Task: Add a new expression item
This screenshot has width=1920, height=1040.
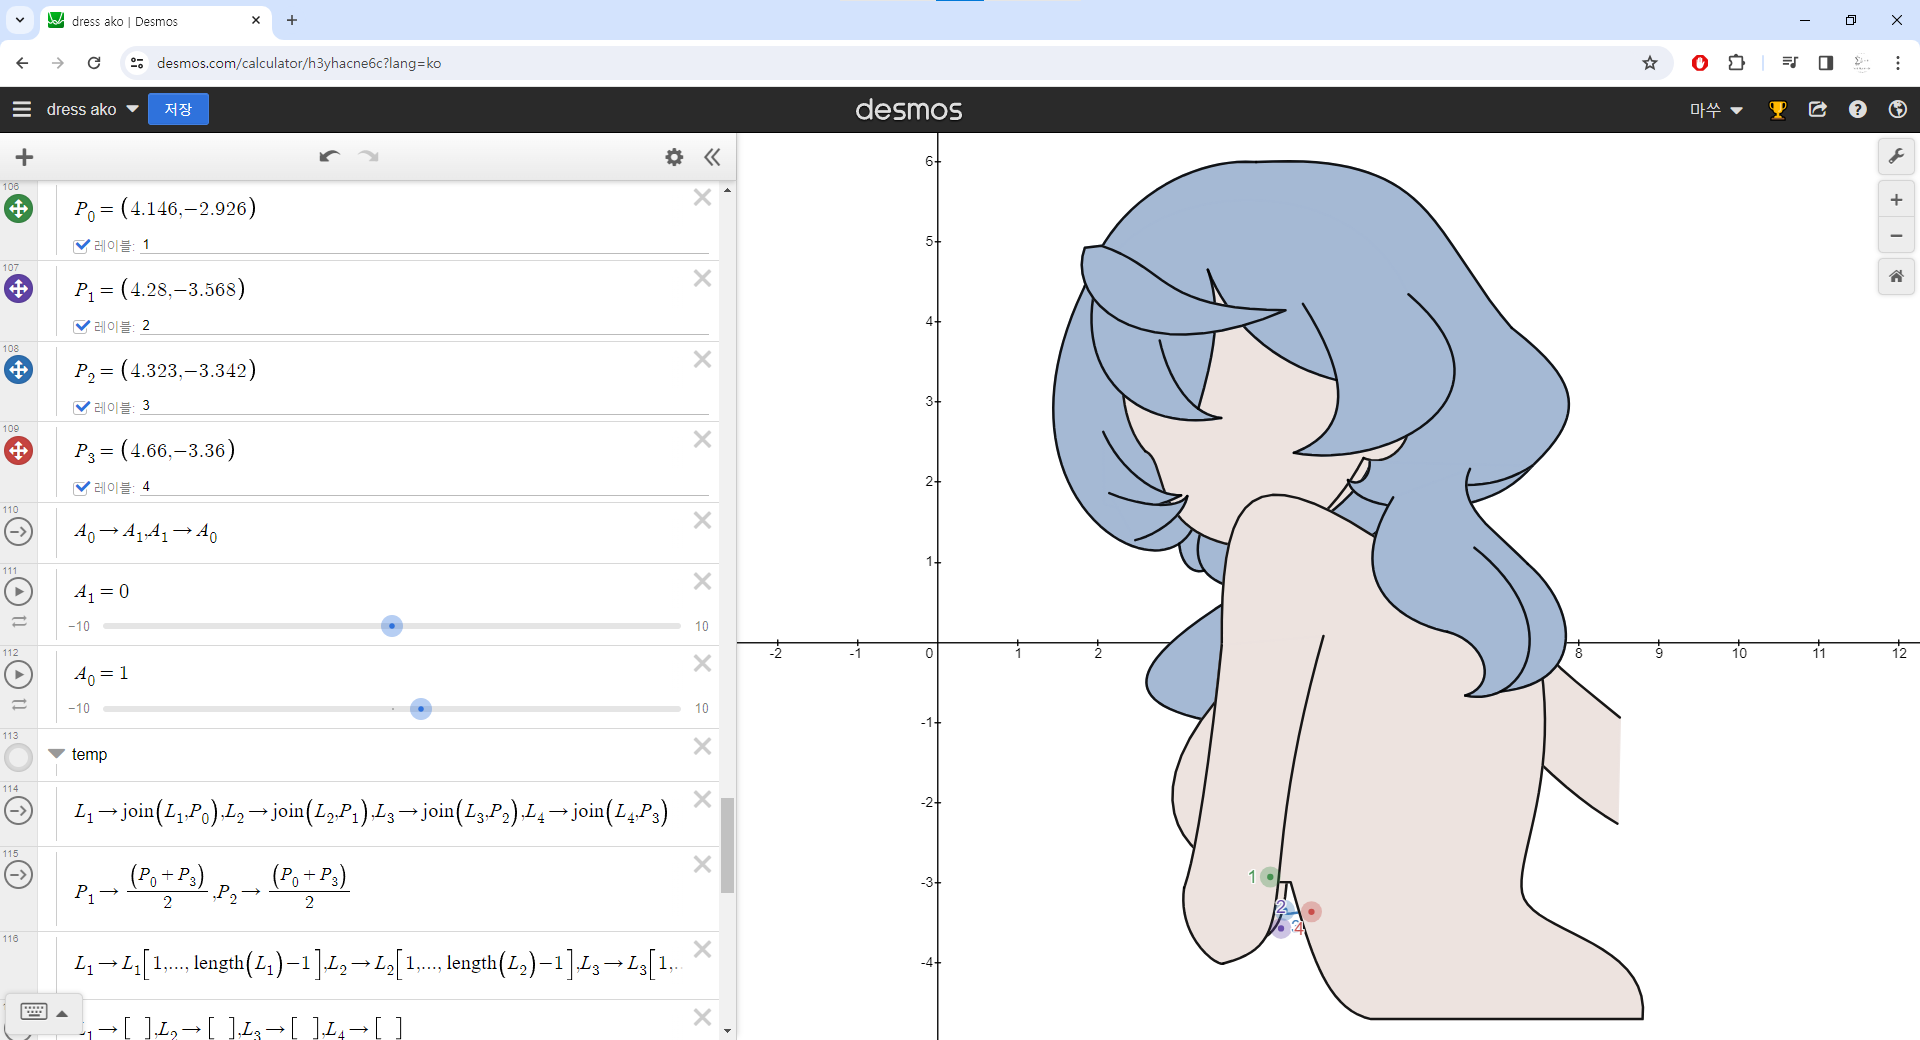Action: [x=25, y=157]
